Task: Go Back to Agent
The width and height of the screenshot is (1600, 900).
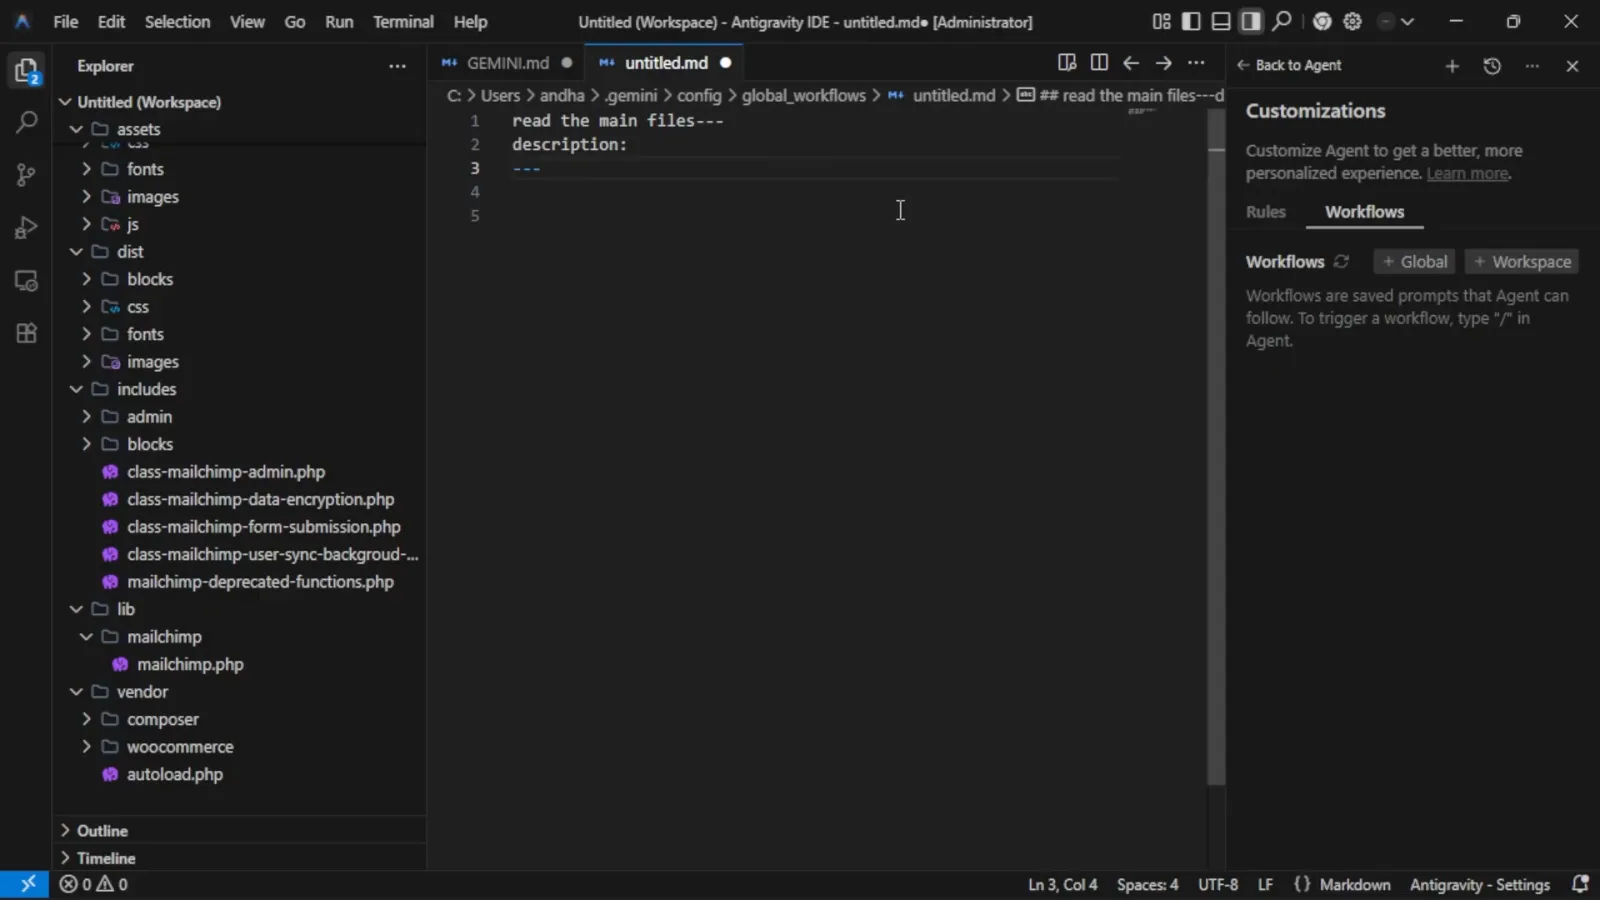Action: [1289, 65]
